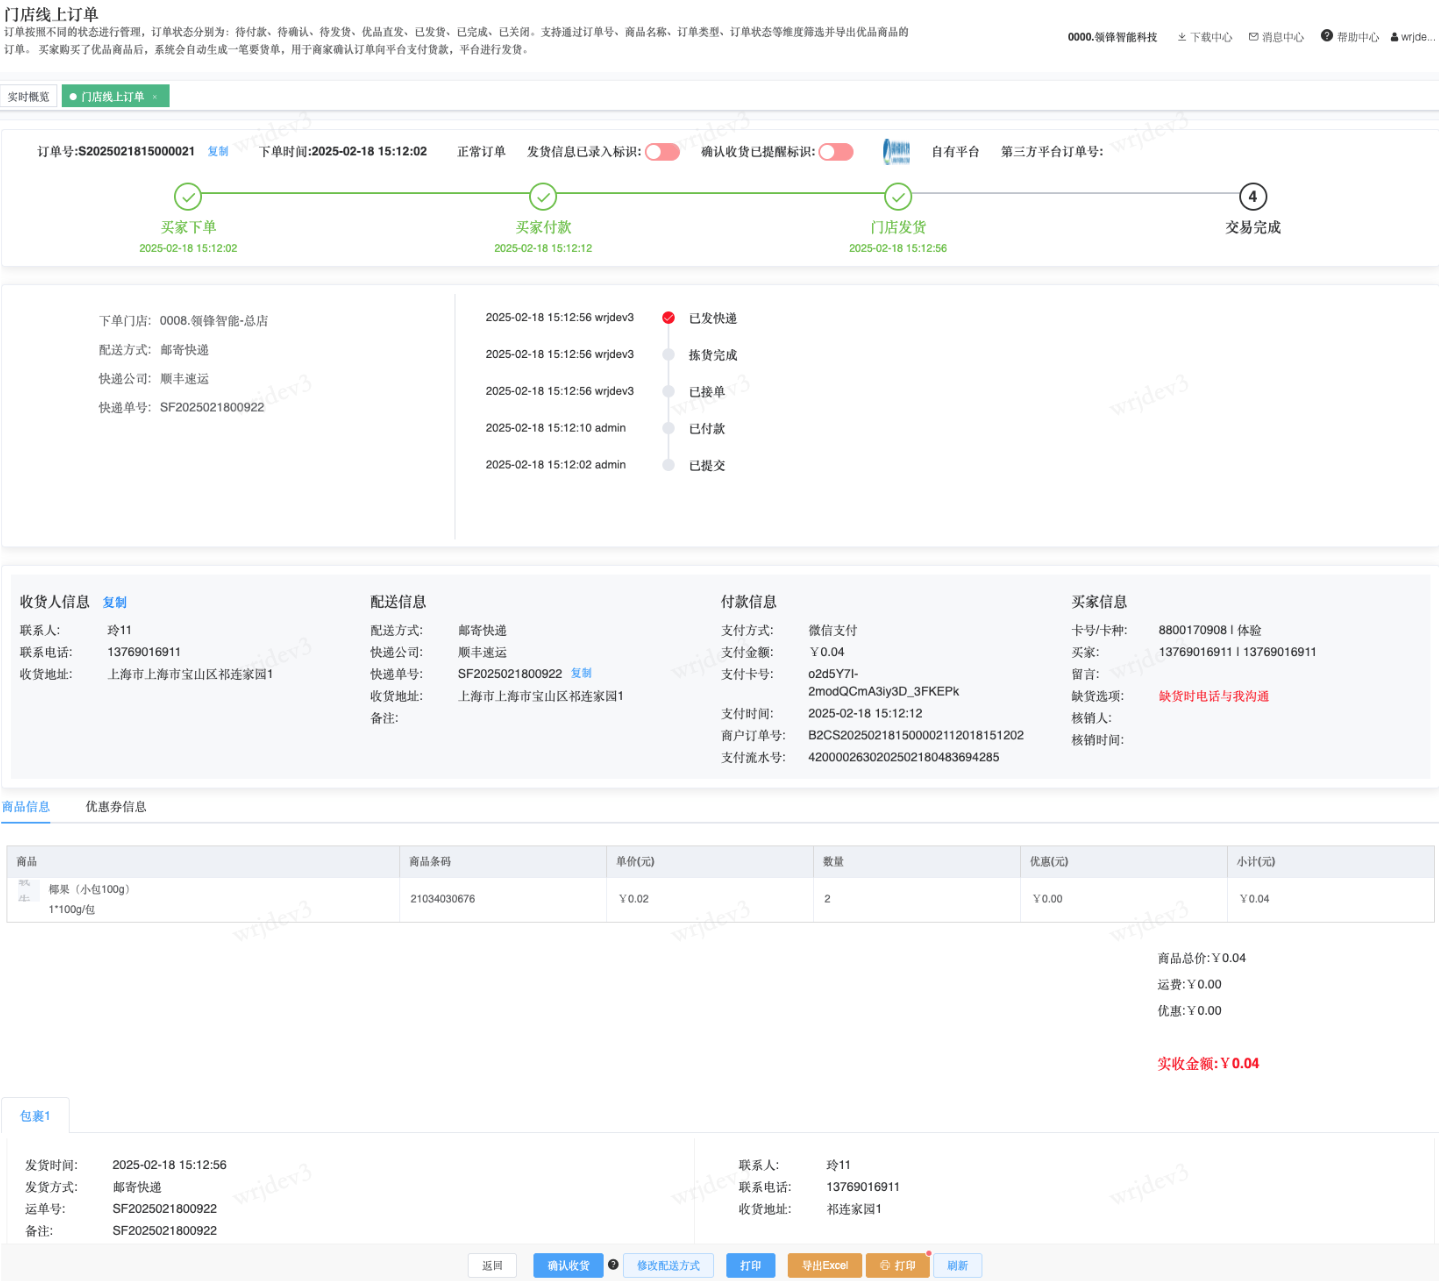
Task: Open 消息中心 envelope icon
Action: 1253,37
